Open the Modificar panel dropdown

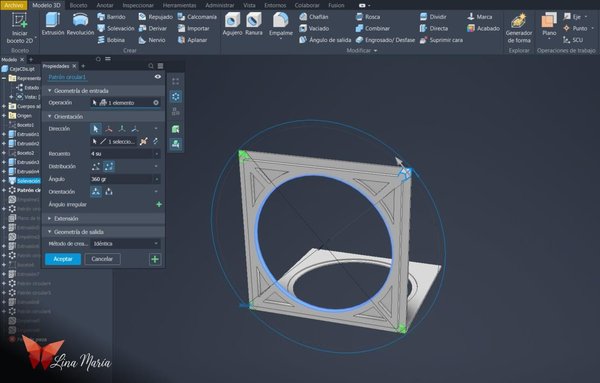pyautogui.click(x=362, y=51)
